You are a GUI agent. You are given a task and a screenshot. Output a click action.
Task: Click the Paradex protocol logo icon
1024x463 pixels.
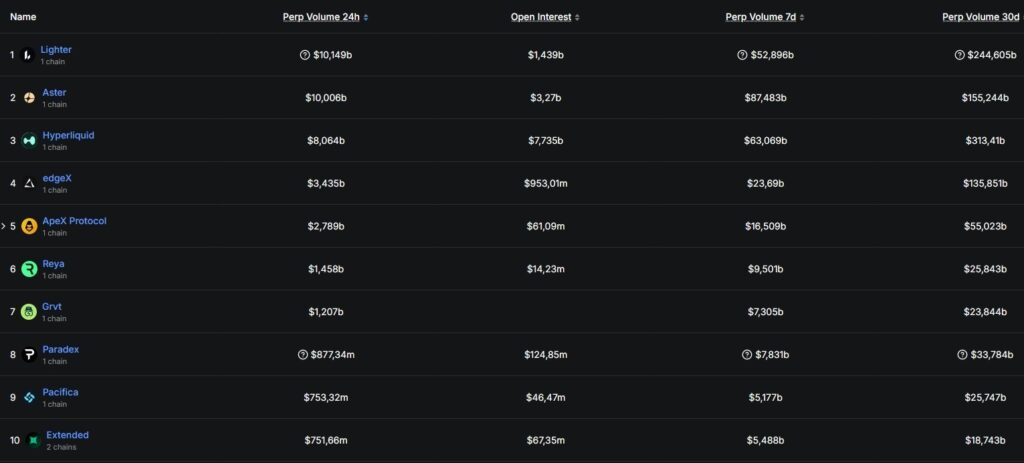pos(29,355)
